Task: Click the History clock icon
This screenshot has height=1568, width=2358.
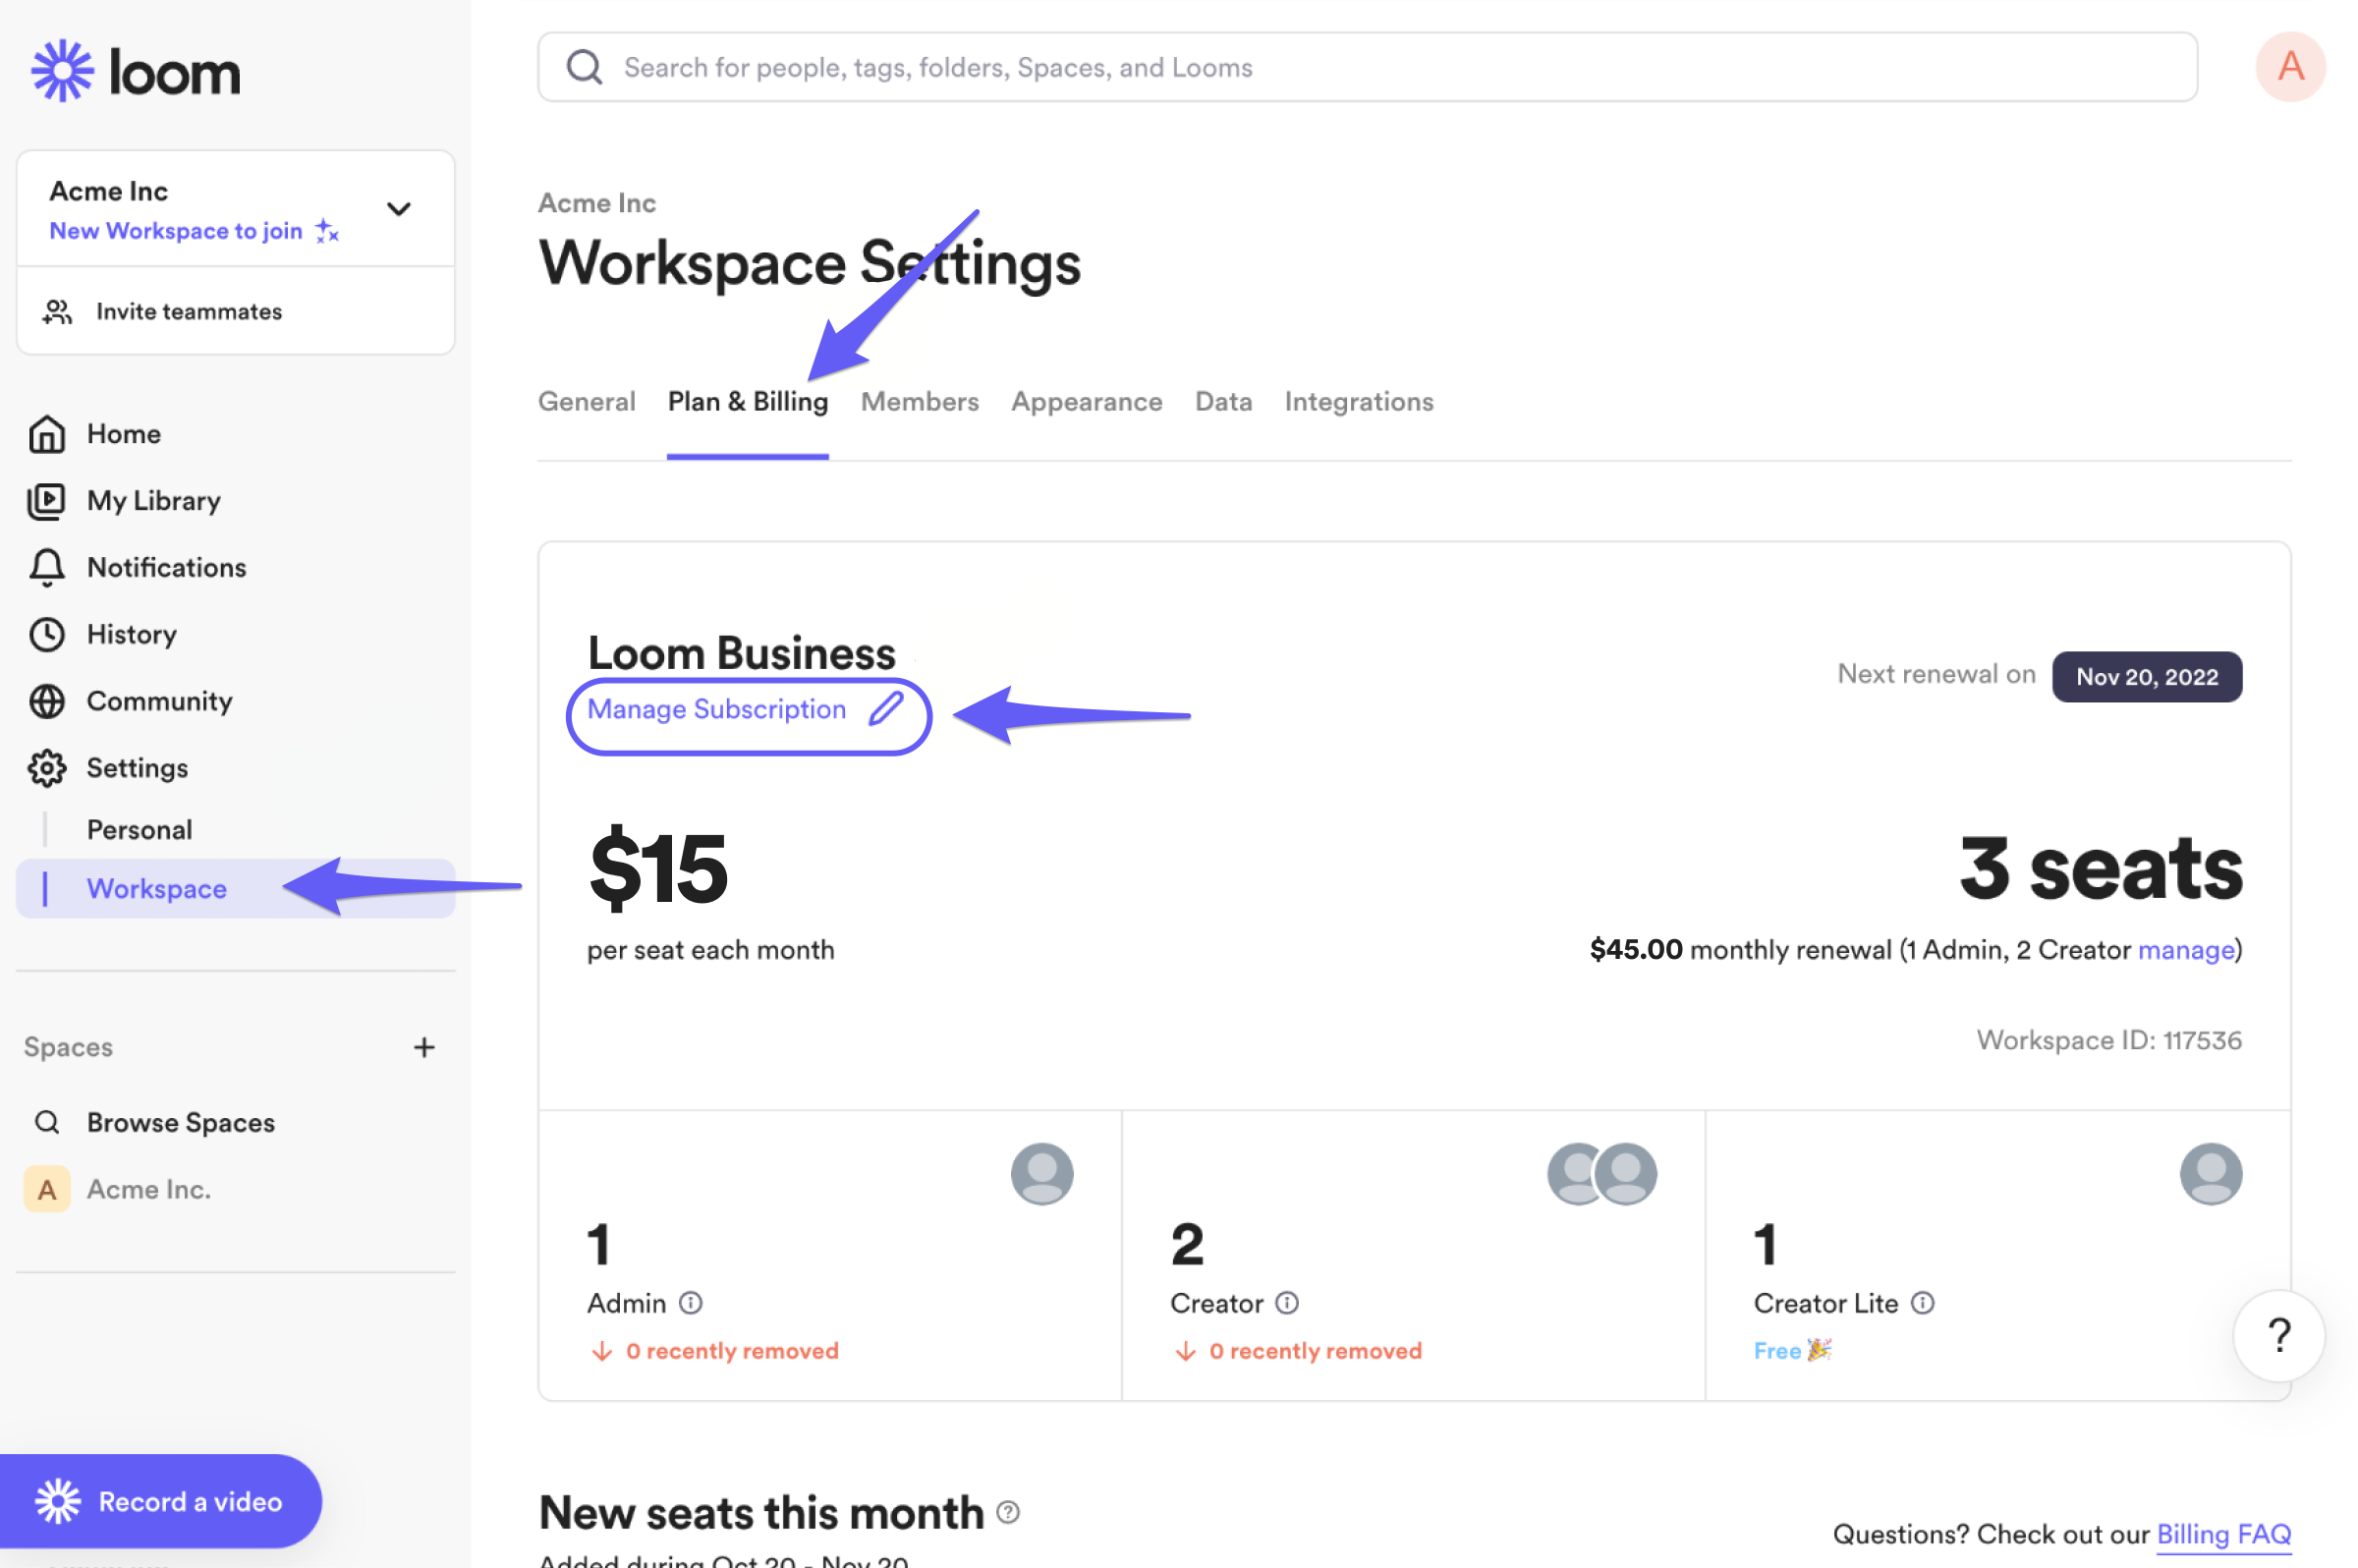Action: point(47,634)
